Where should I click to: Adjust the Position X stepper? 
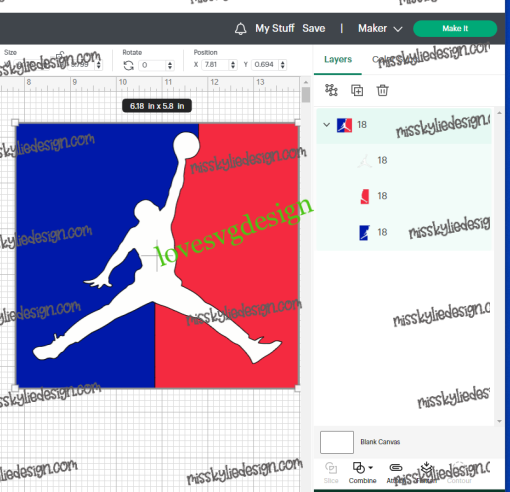click(233, 64)
